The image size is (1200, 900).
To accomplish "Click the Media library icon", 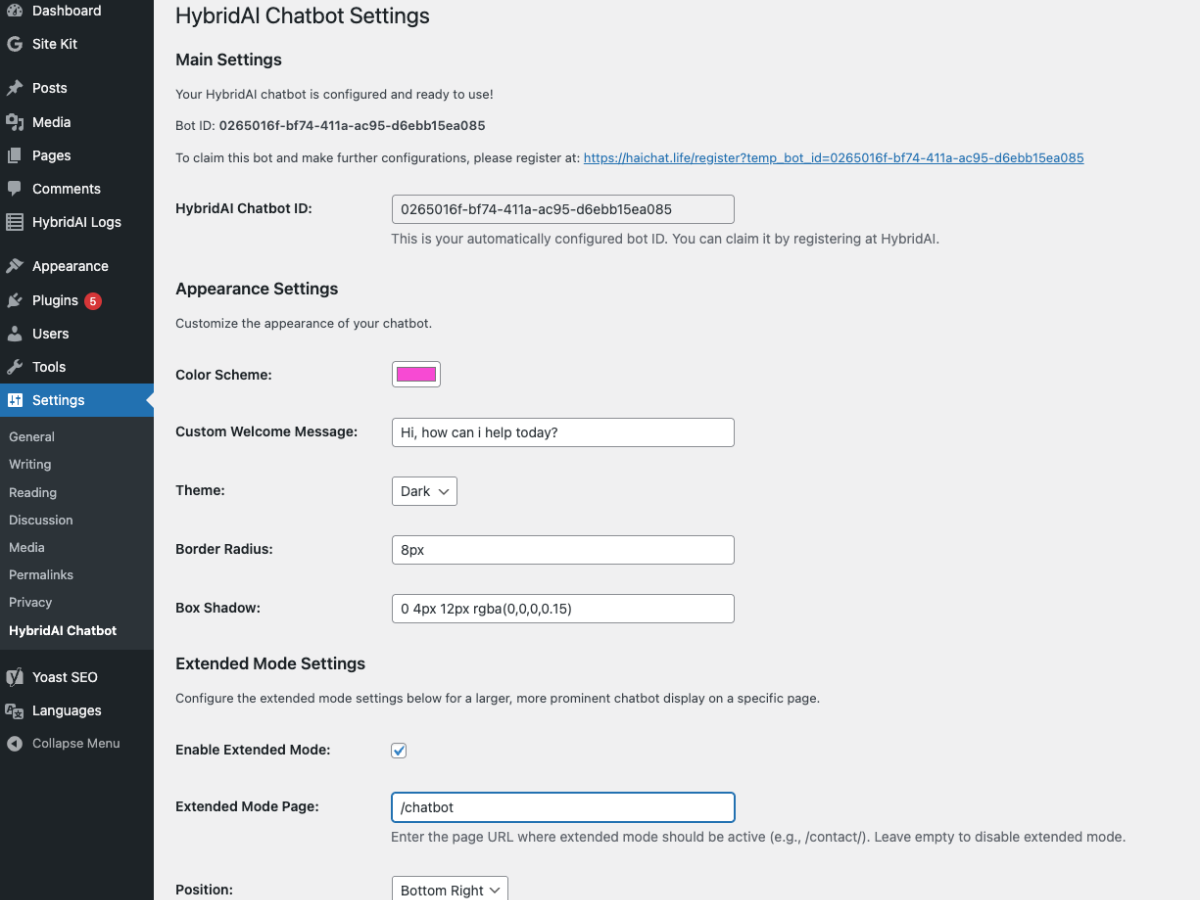I will point(15,122).
